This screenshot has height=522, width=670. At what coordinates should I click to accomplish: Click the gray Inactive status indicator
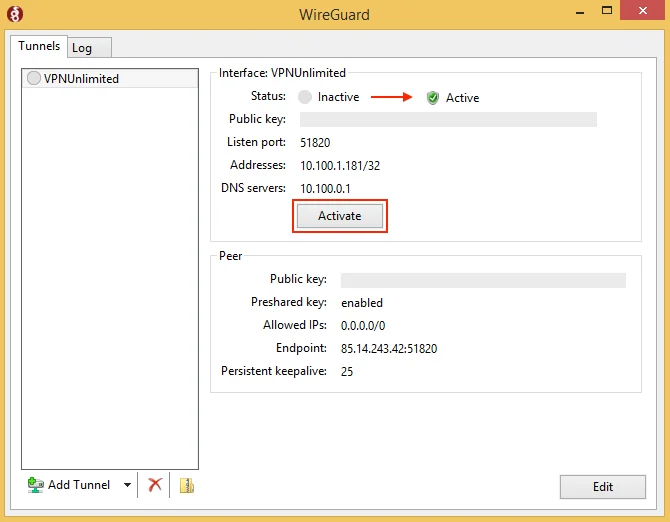[305, 97]
